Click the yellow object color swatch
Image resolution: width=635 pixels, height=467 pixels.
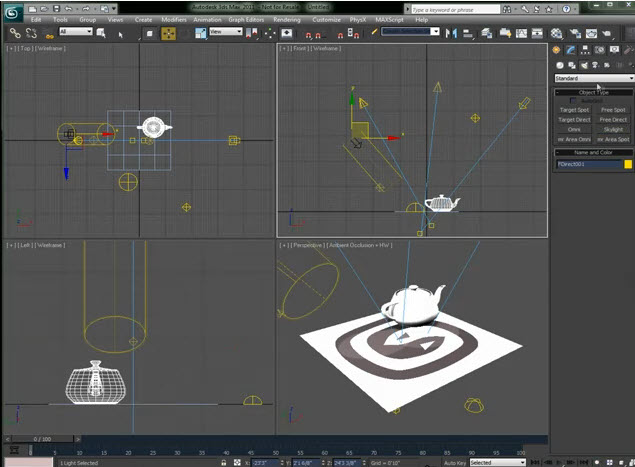628,164
